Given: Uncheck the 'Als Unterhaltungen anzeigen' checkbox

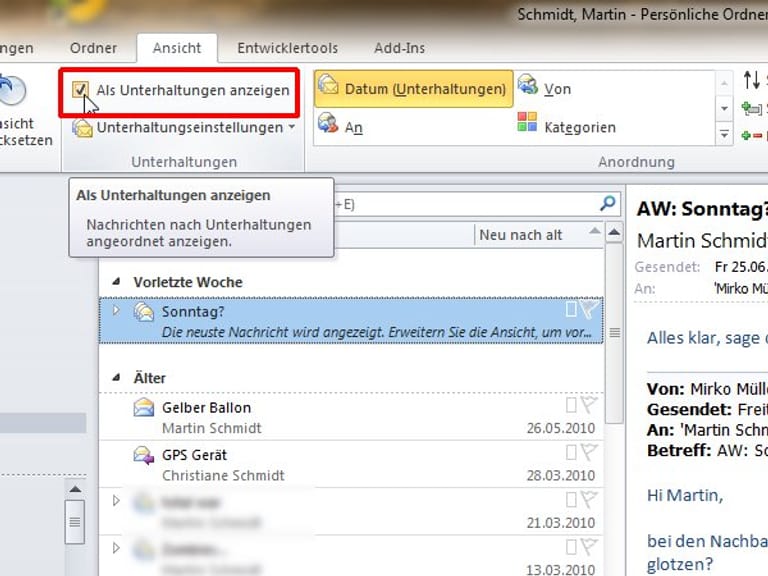Looking at the screenshot, I should click(x=81, y=90).
